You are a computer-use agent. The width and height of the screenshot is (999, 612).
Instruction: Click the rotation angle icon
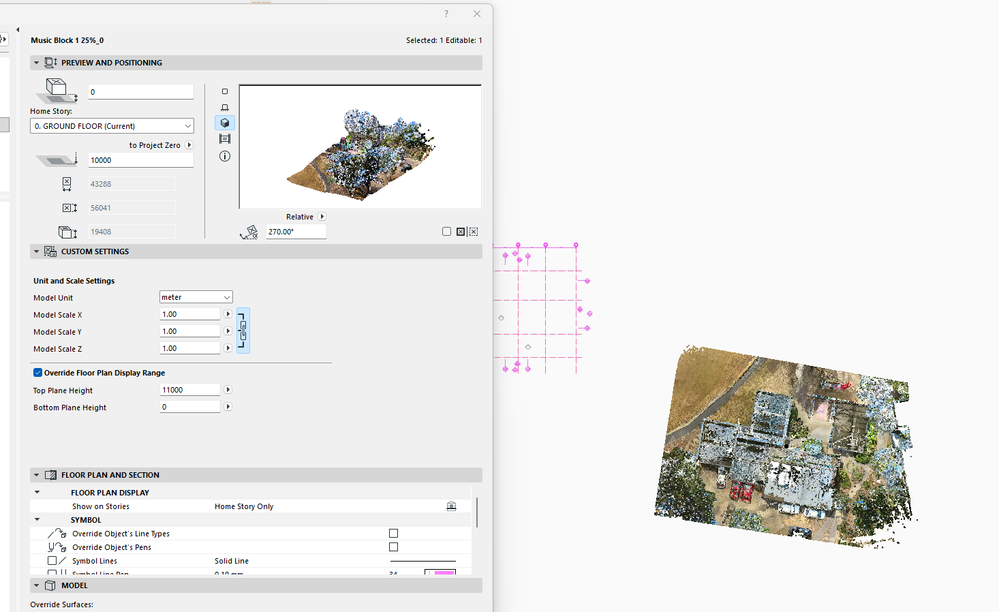tap(249, 232)
